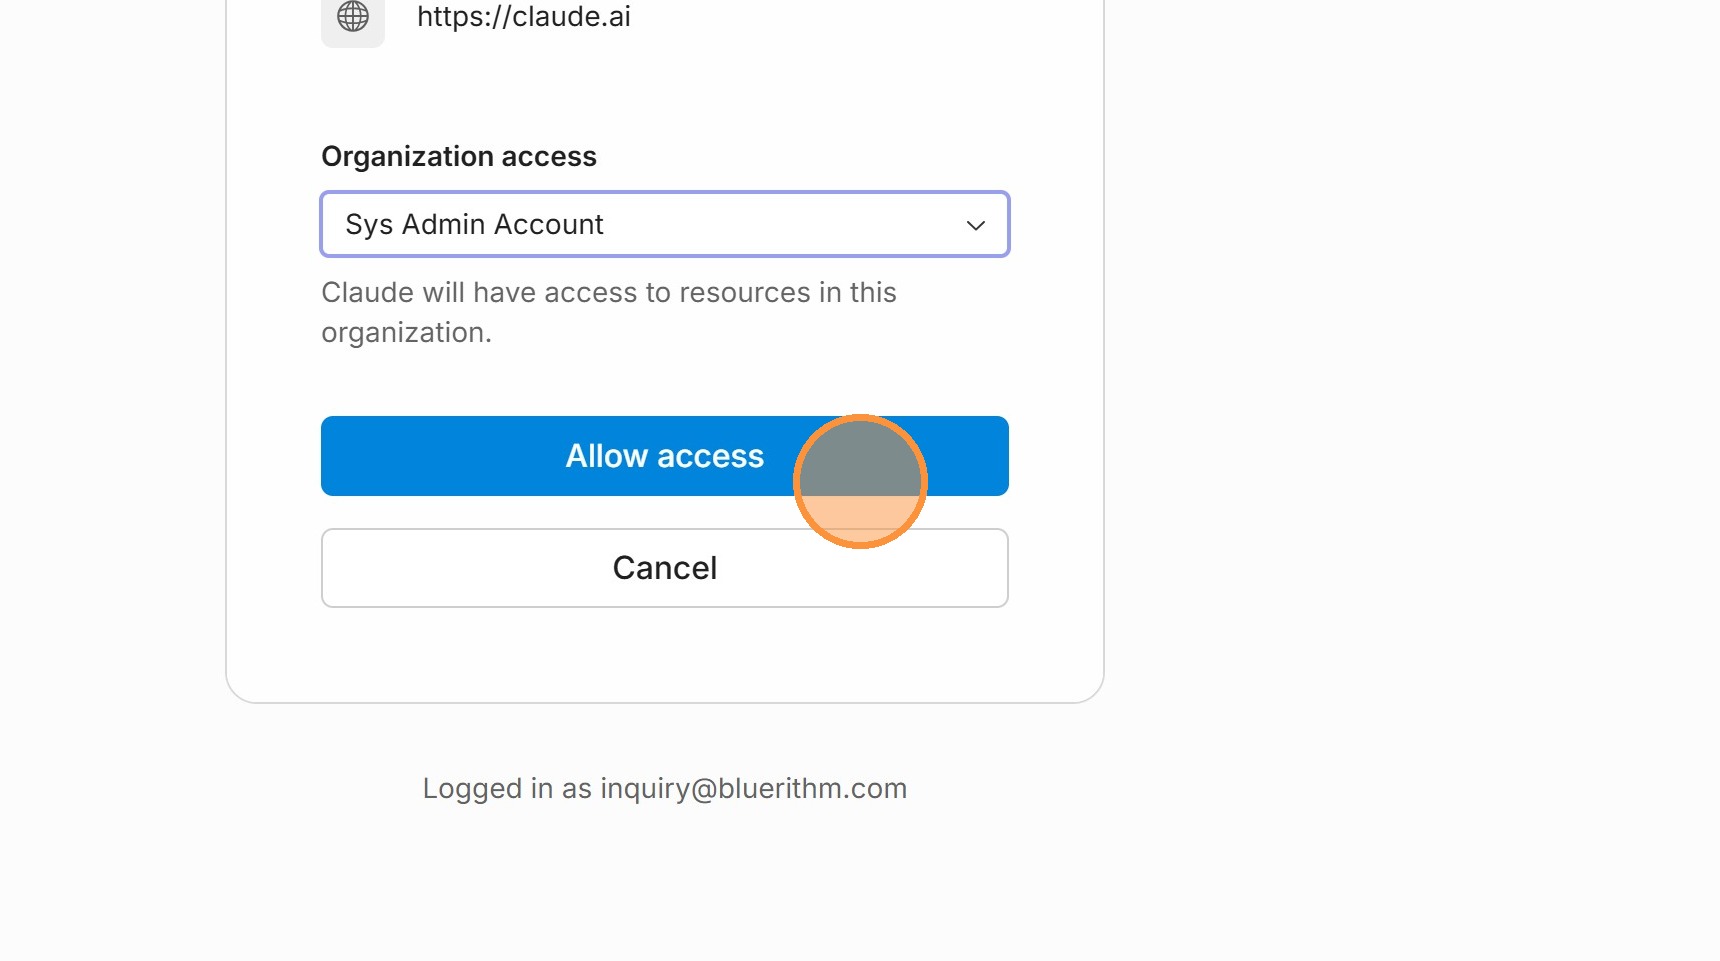Image resolution: width=1720 pixels, height=961 pixels.
Task: Click the inquiry@bluerithm.com email text
Action: tap(754, 788)
